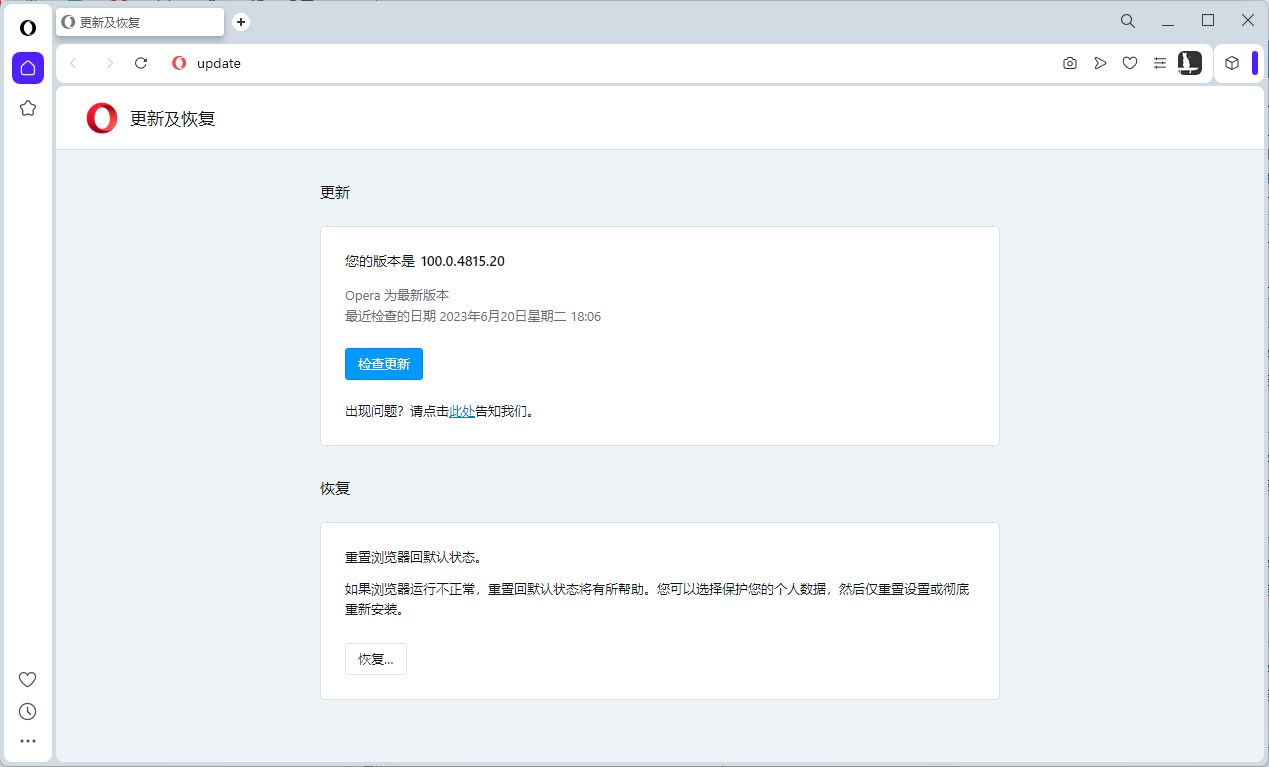Click the Opera 为最新版本 status text

(x=397, y=295)
